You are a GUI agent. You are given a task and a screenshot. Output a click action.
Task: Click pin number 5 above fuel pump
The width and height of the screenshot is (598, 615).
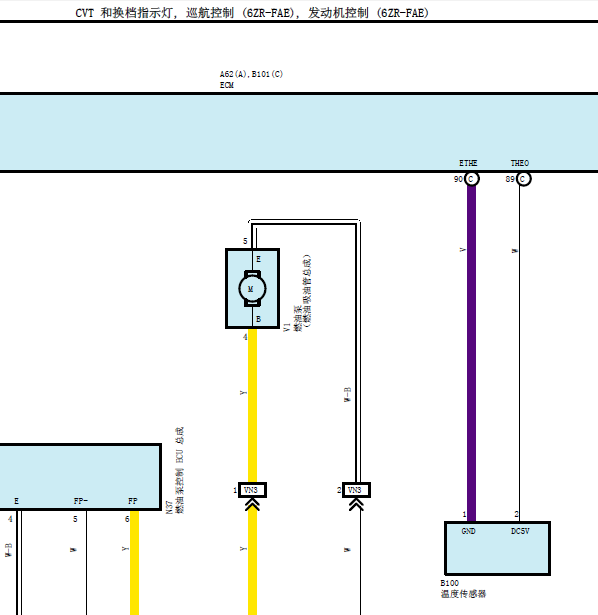pos(245,241)
